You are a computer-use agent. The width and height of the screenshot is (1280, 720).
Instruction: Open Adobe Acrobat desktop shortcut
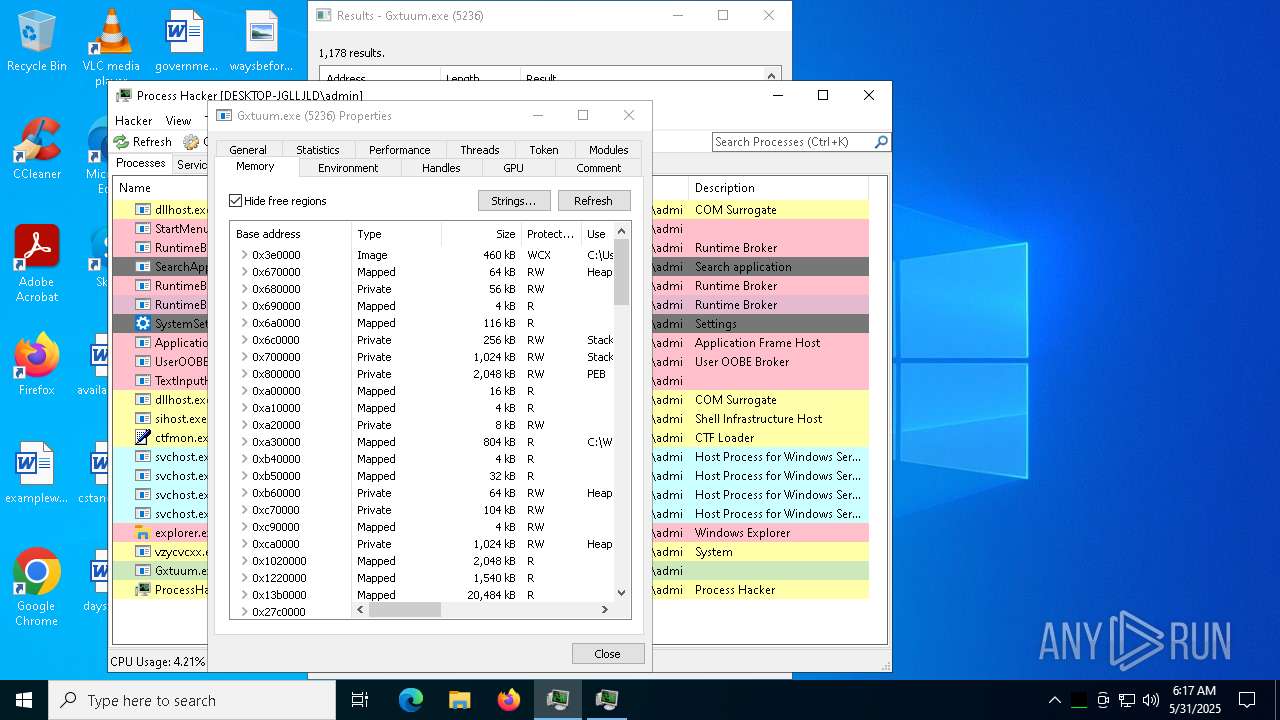point(36,264)
